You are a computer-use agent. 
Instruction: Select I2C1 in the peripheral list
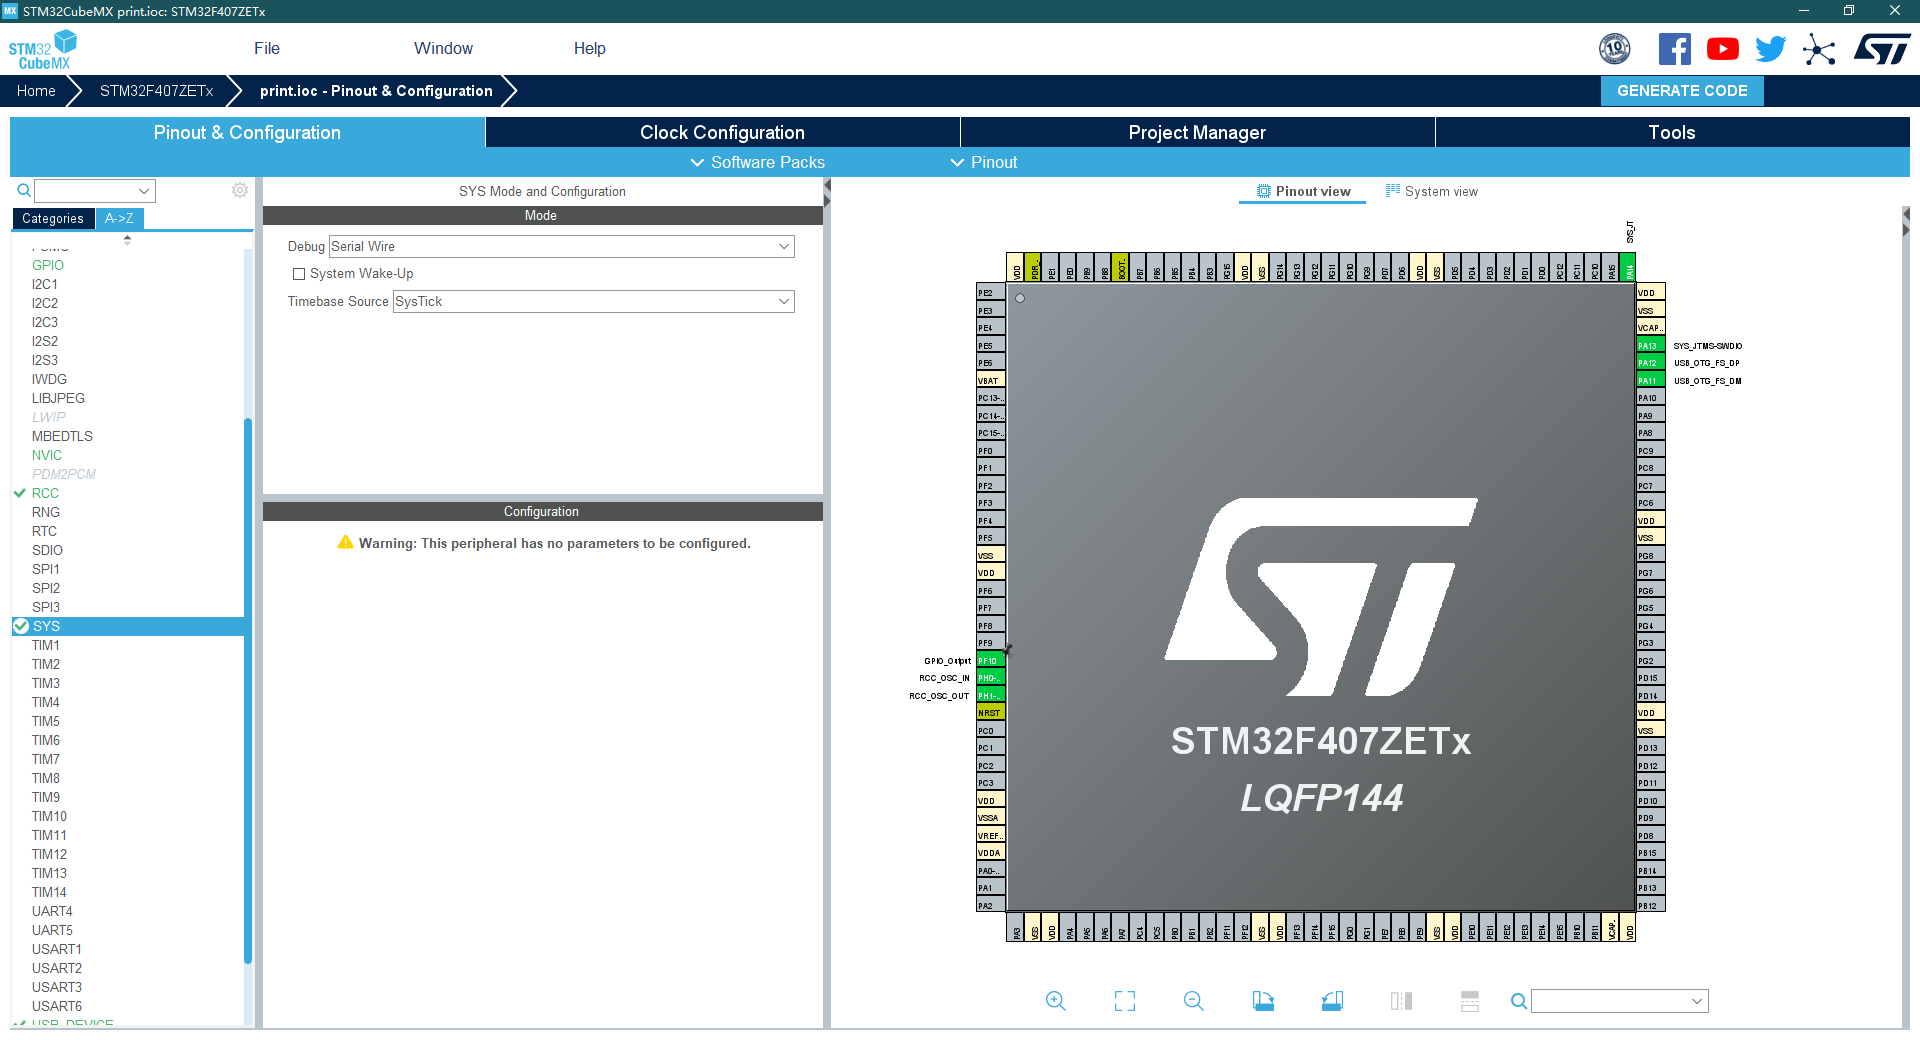[44, 284]
